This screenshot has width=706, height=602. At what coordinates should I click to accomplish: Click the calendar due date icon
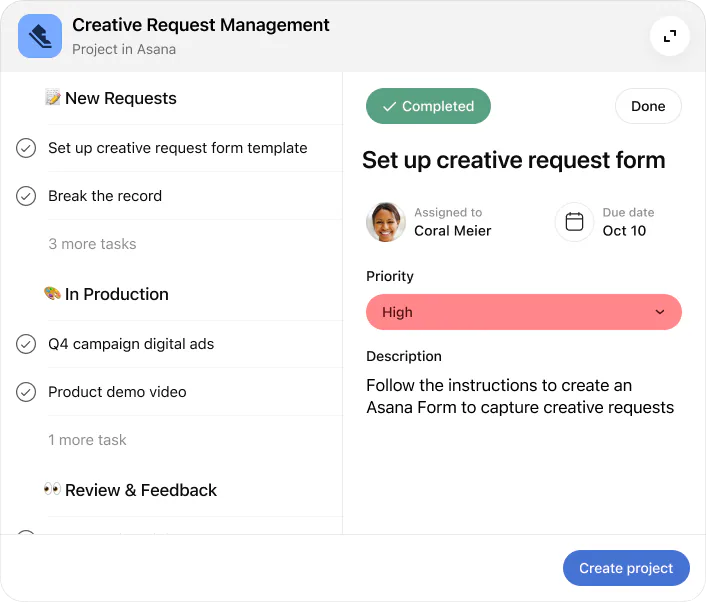[x=574, y=222]
